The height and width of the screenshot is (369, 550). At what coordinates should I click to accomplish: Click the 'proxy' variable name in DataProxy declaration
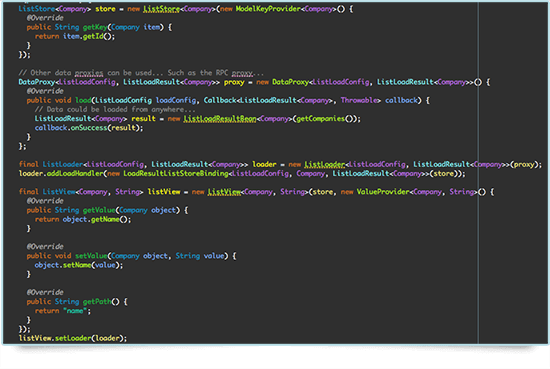pyautogui.click(x=234, y=82)
